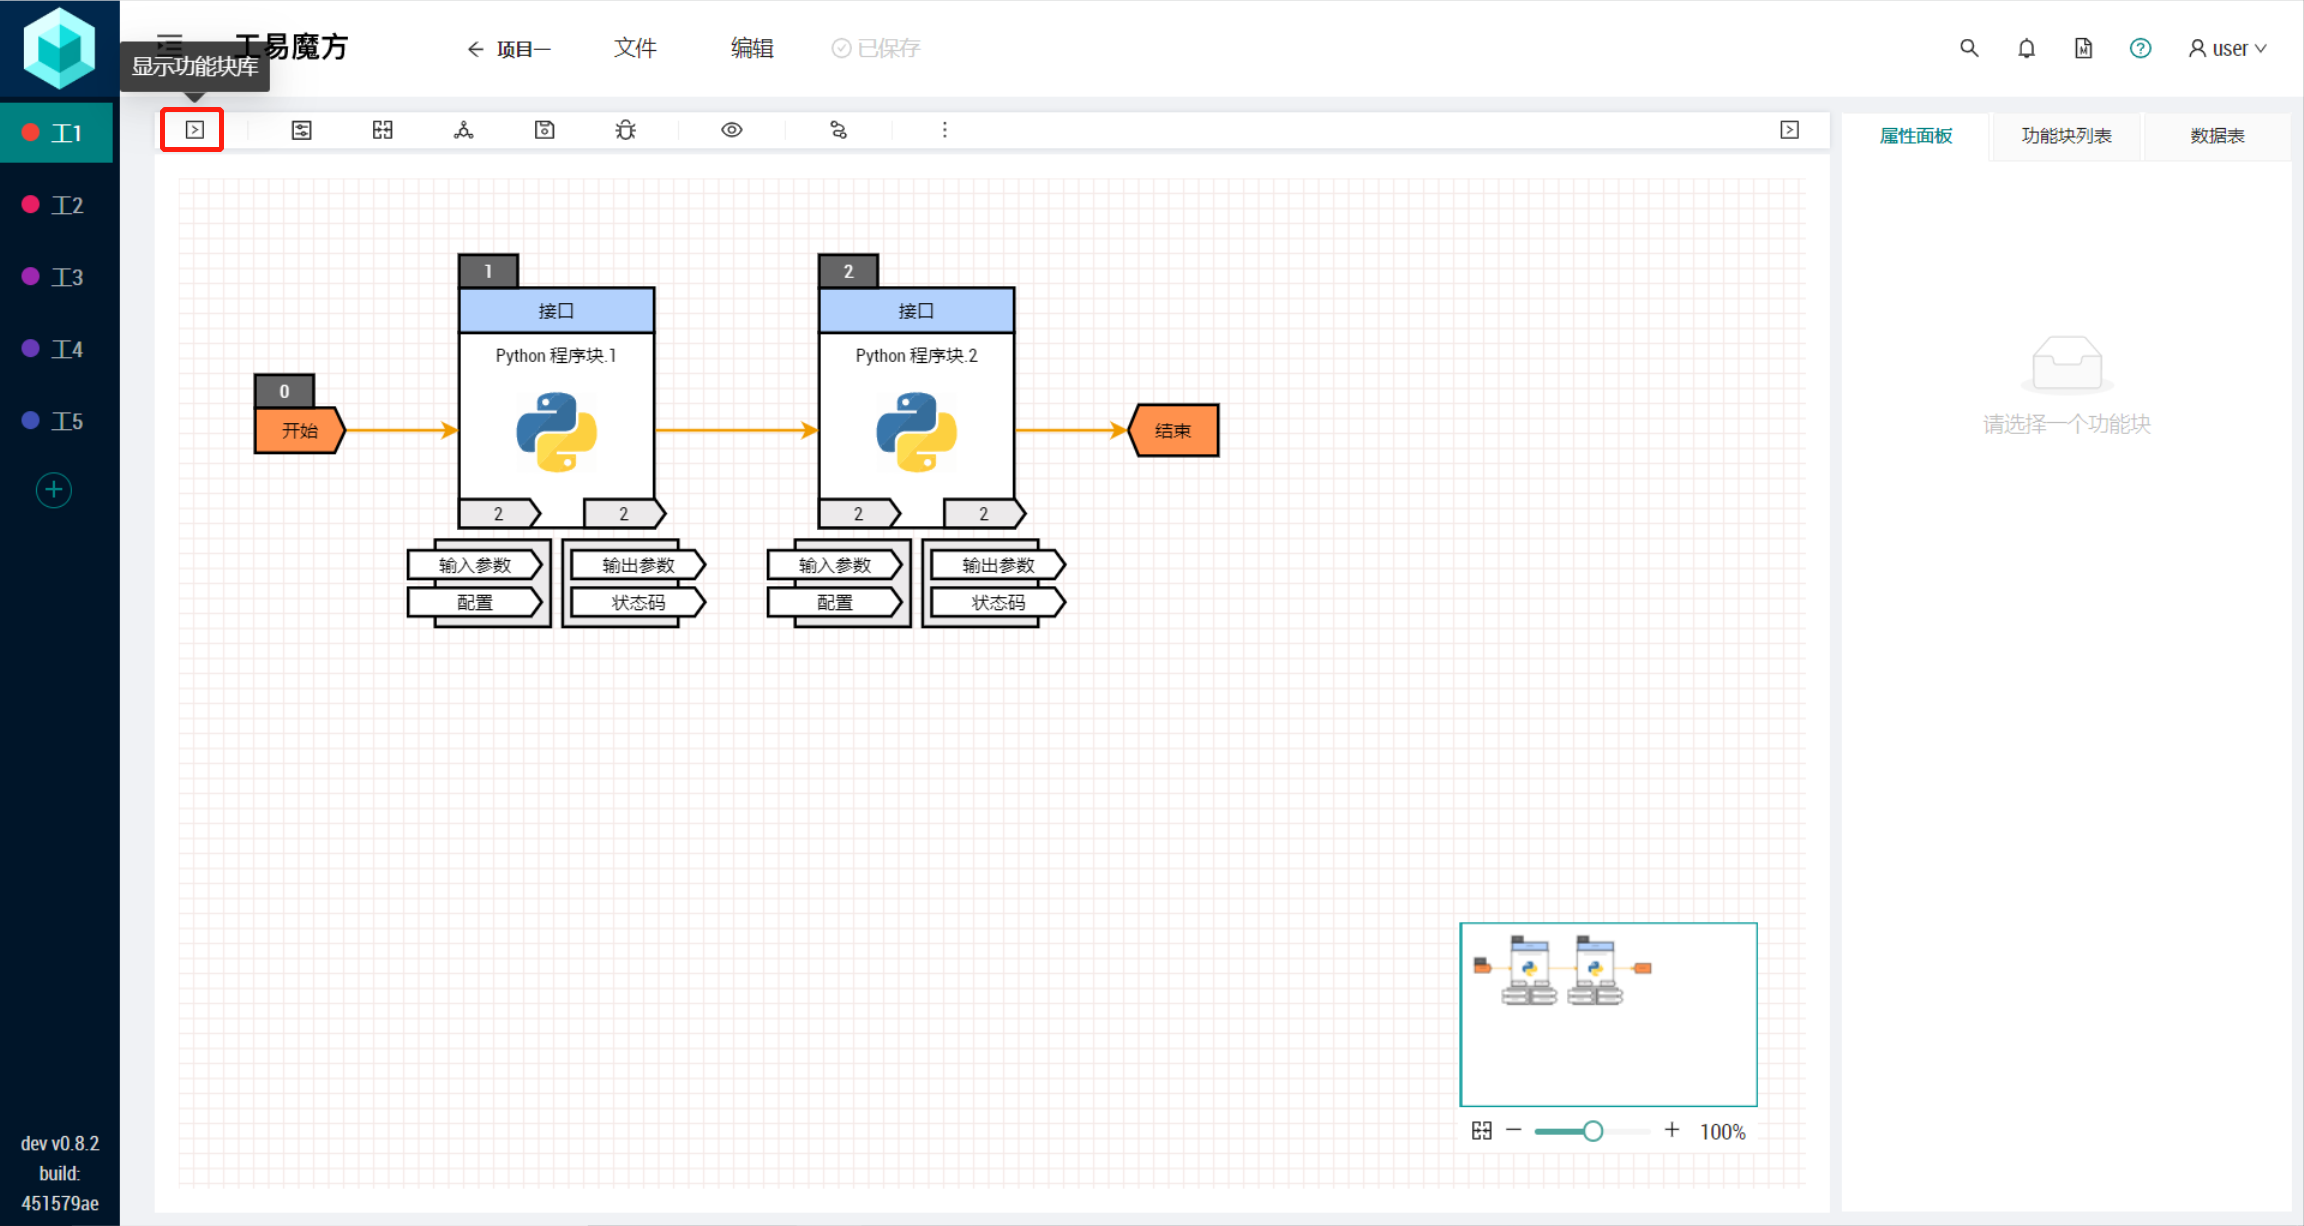
Task: Select workspace 工4 in sidebar
Action: tap(56, 349)
